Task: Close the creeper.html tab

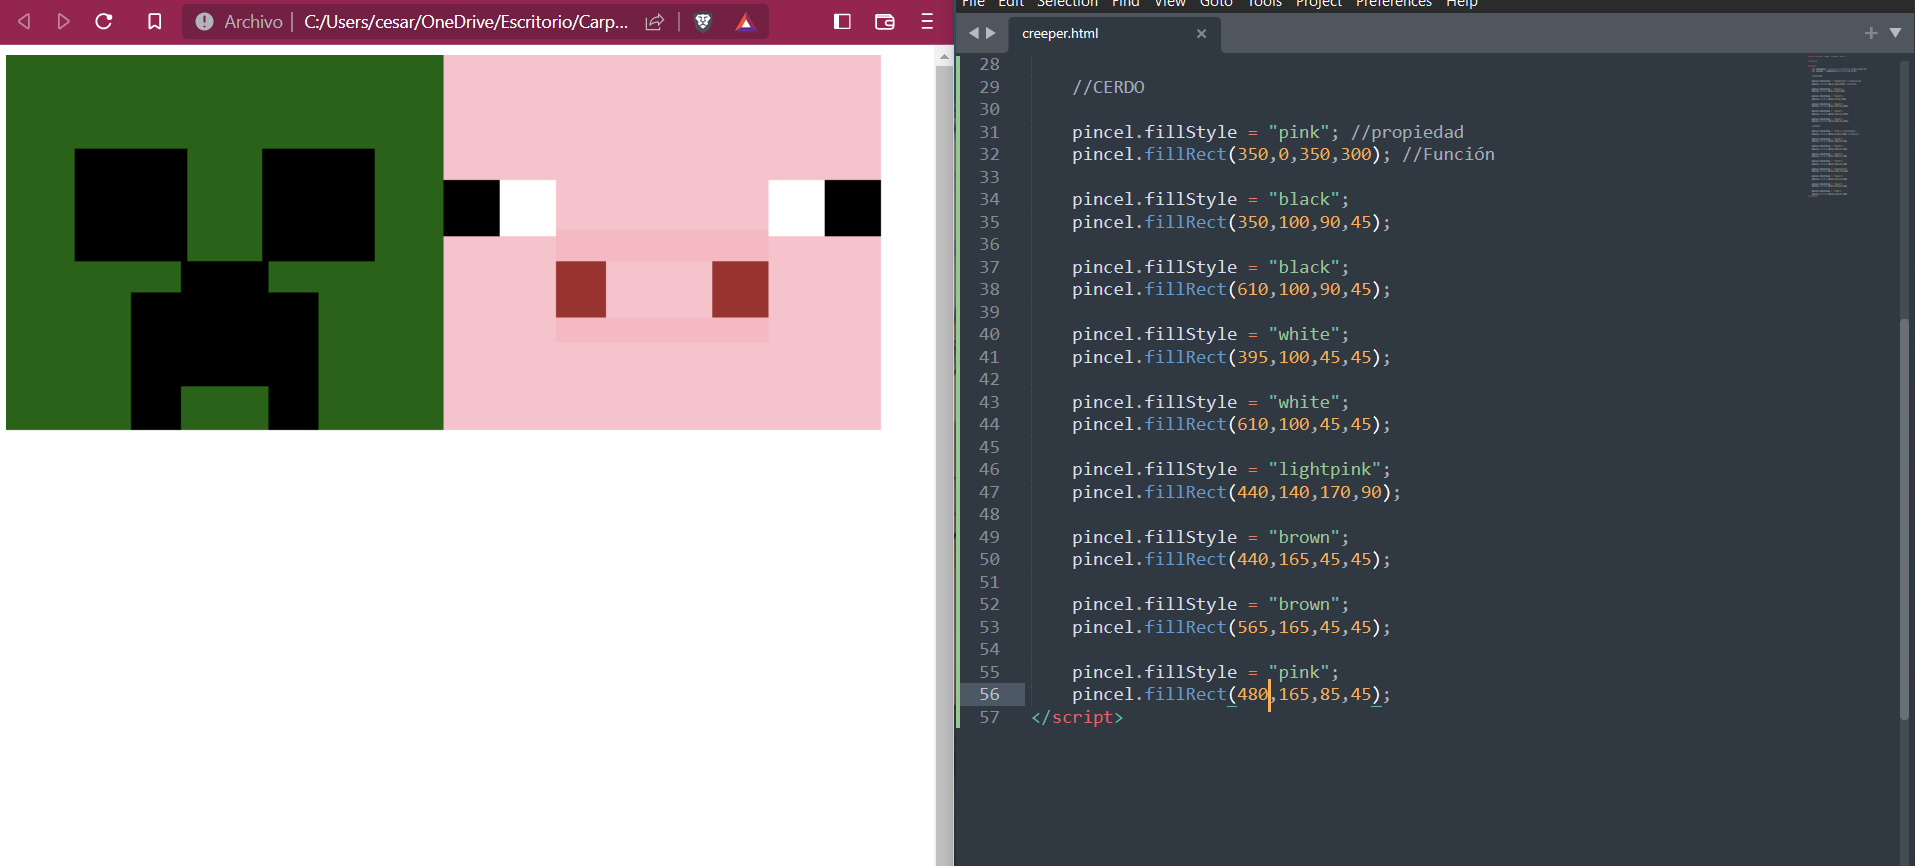Action: coord(1201,33)
